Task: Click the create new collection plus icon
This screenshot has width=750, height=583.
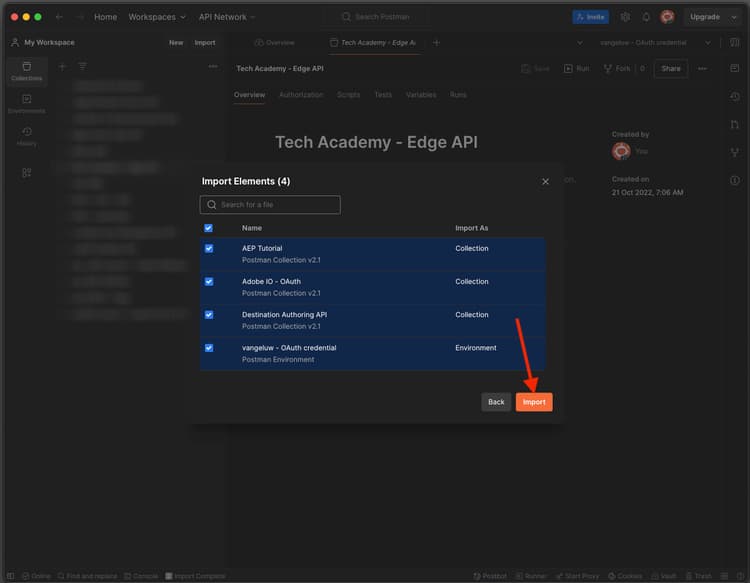Action: click(62, 66)
